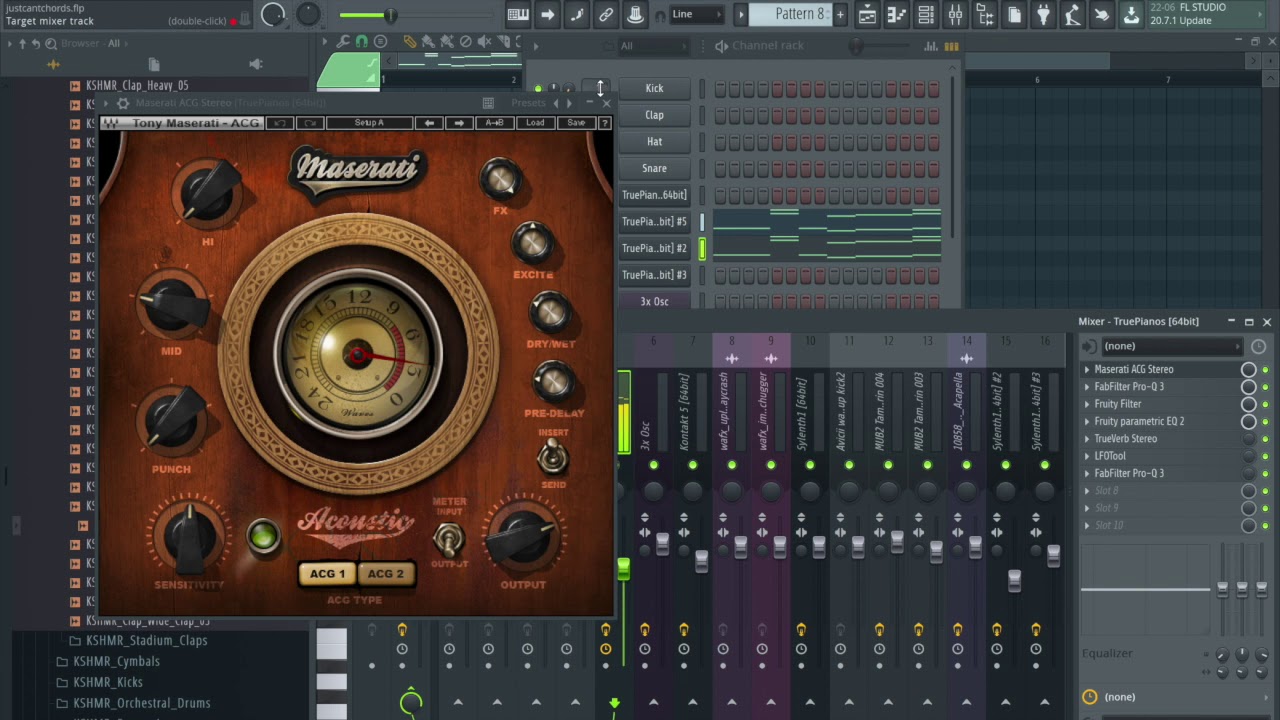
Task: Toggle Fruity Filter slot enable LED
Action: pyautogui.click(x=1265, y=404)
